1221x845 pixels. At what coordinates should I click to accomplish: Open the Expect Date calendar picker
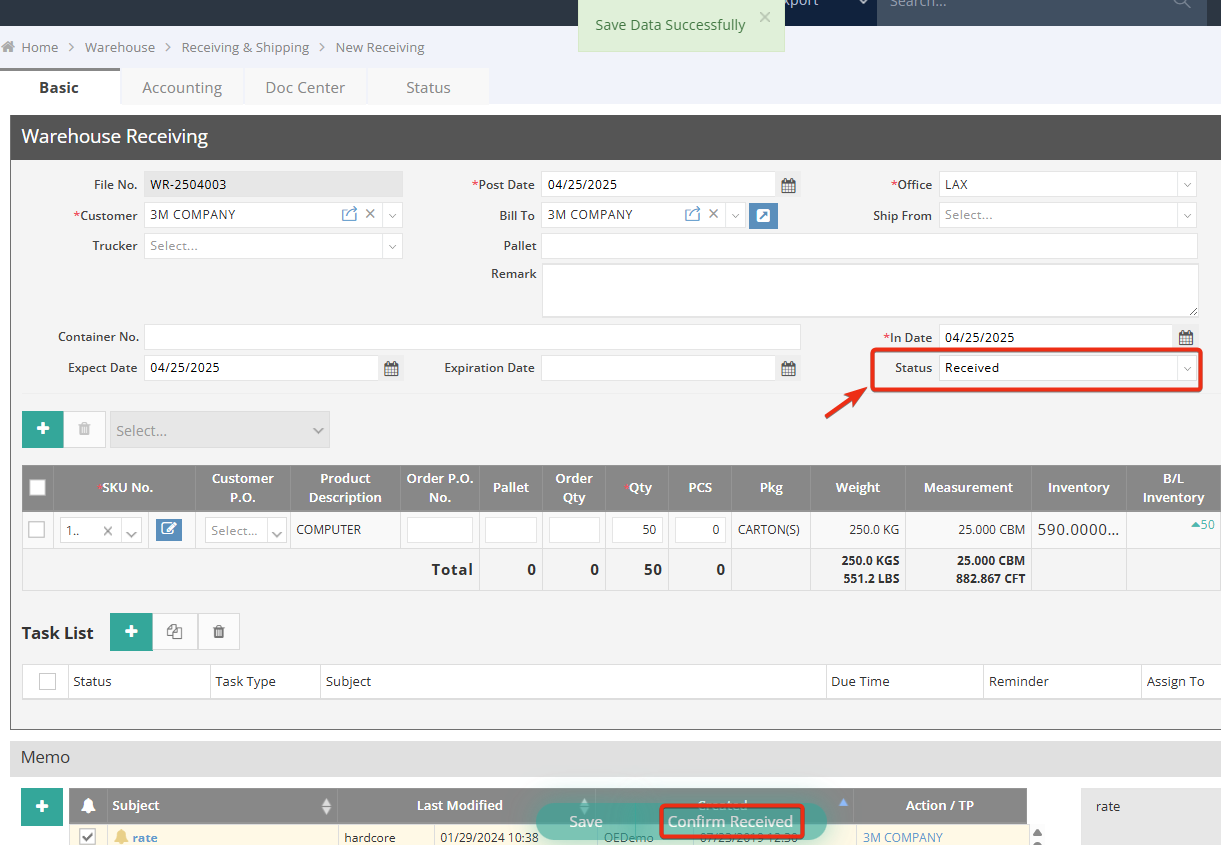(x=391, y=368)
